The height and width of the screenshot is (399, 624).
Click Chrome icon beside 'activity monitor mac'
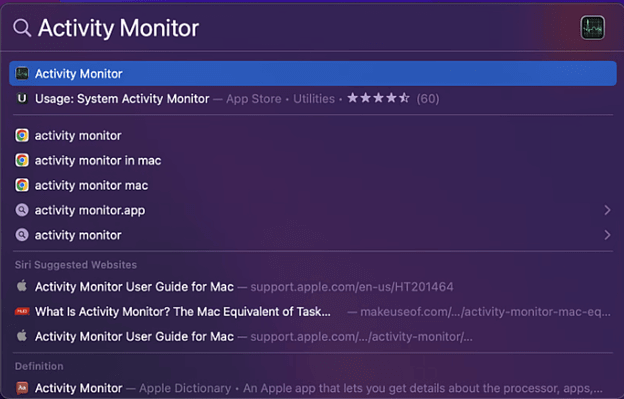tap(22, 185)
